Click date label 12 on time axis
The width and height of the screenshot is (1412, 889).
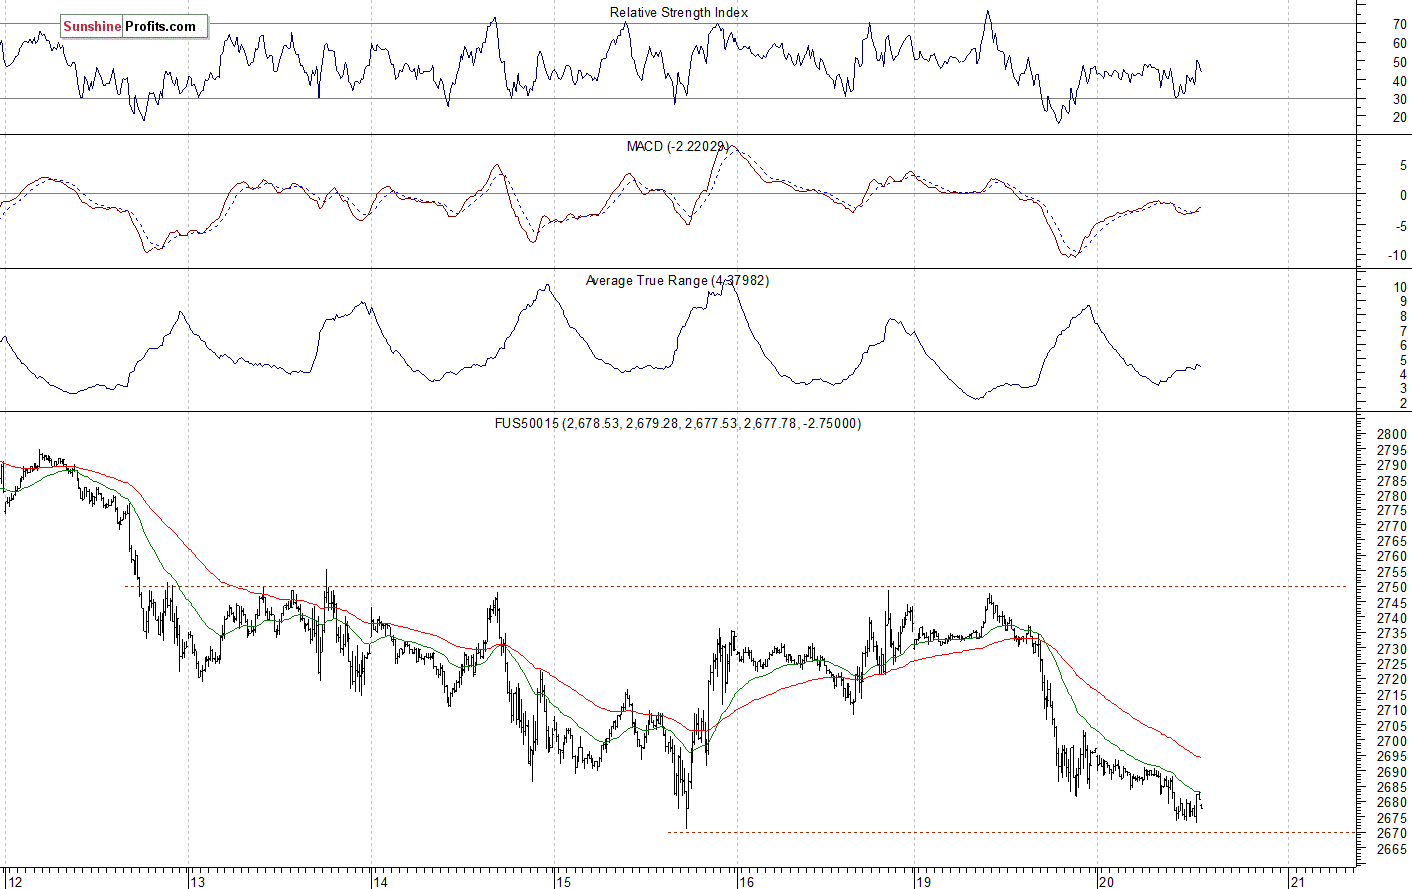click(x=13, y=881)
